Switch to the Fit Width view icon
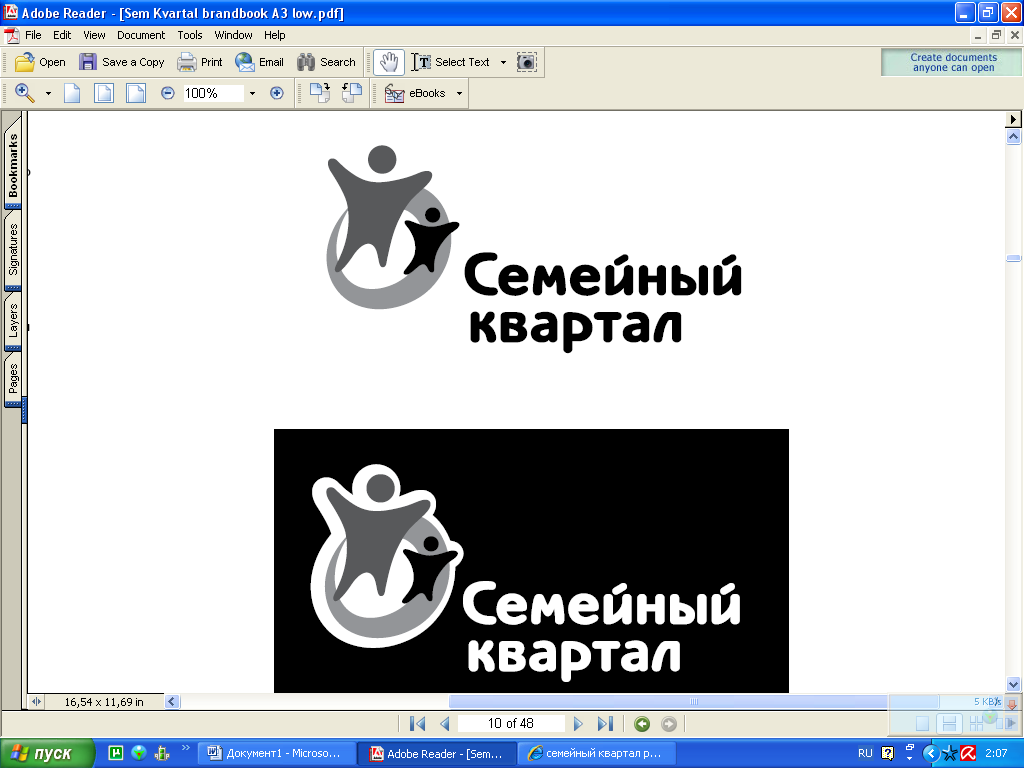The image size is (1024, 768). (136, 93)
